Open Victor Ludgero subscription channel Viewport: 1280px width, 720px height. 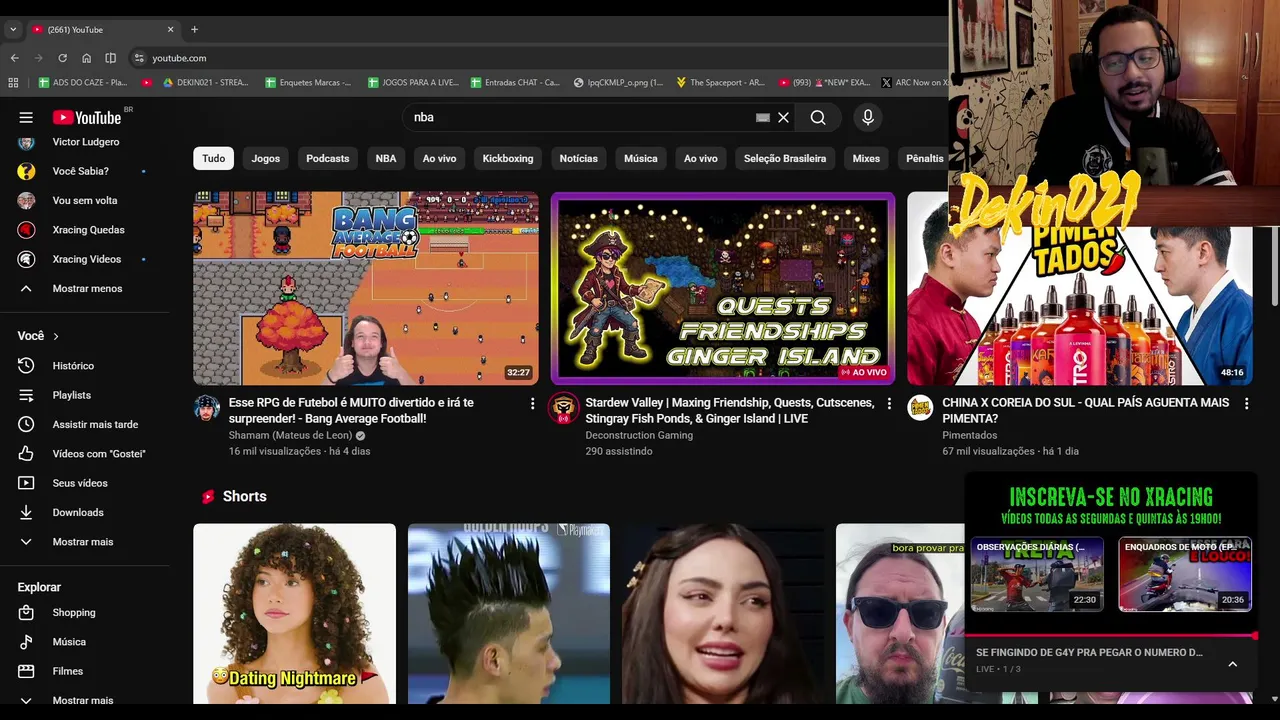point(84,142)
